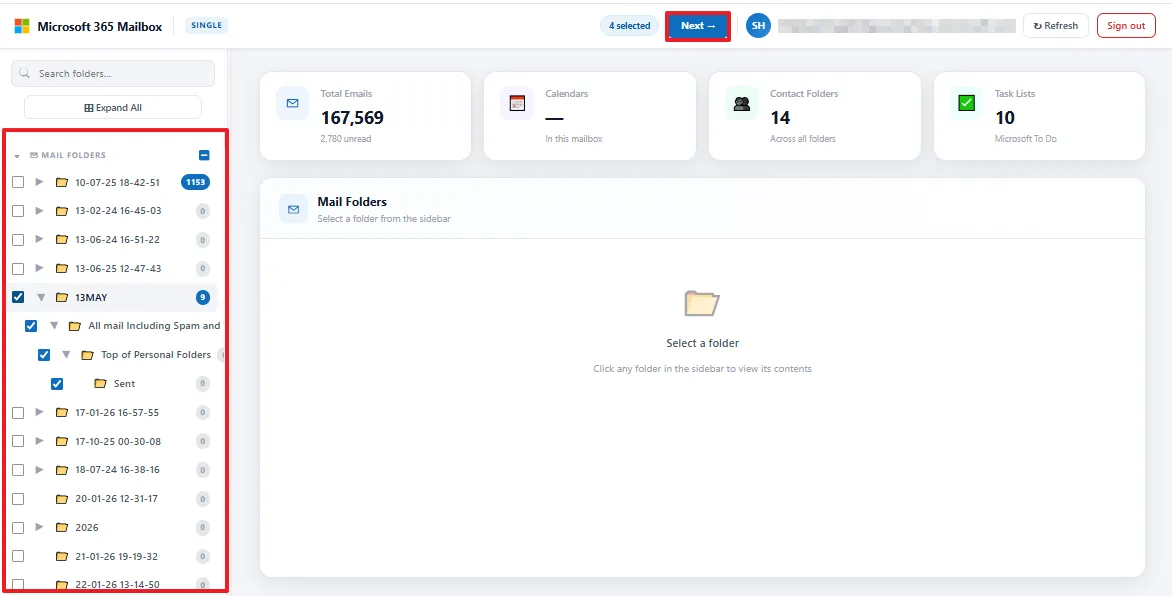1172x596 pixels.
Task: Click the Contact Folders people icon
Action: [x=741, y=103]
